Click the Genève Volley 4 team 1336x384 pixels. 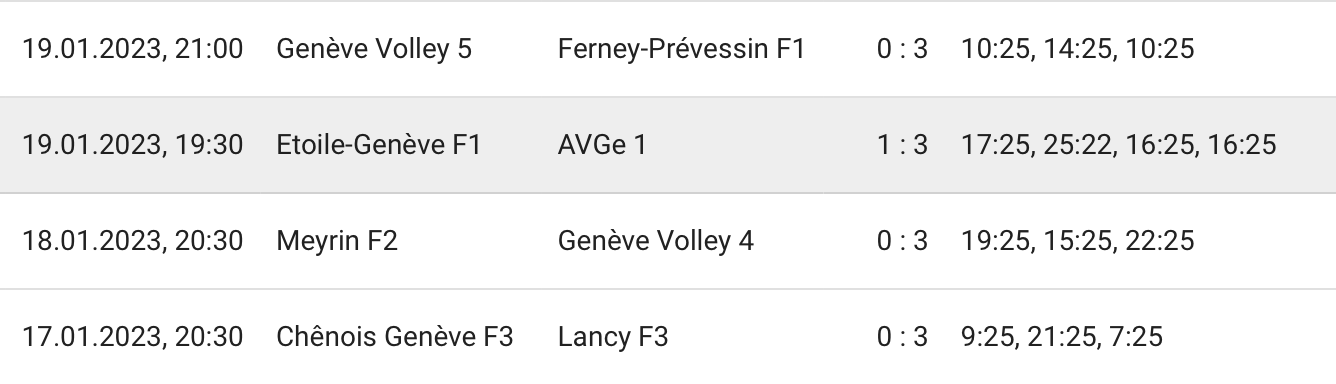(x=656, y=241)
